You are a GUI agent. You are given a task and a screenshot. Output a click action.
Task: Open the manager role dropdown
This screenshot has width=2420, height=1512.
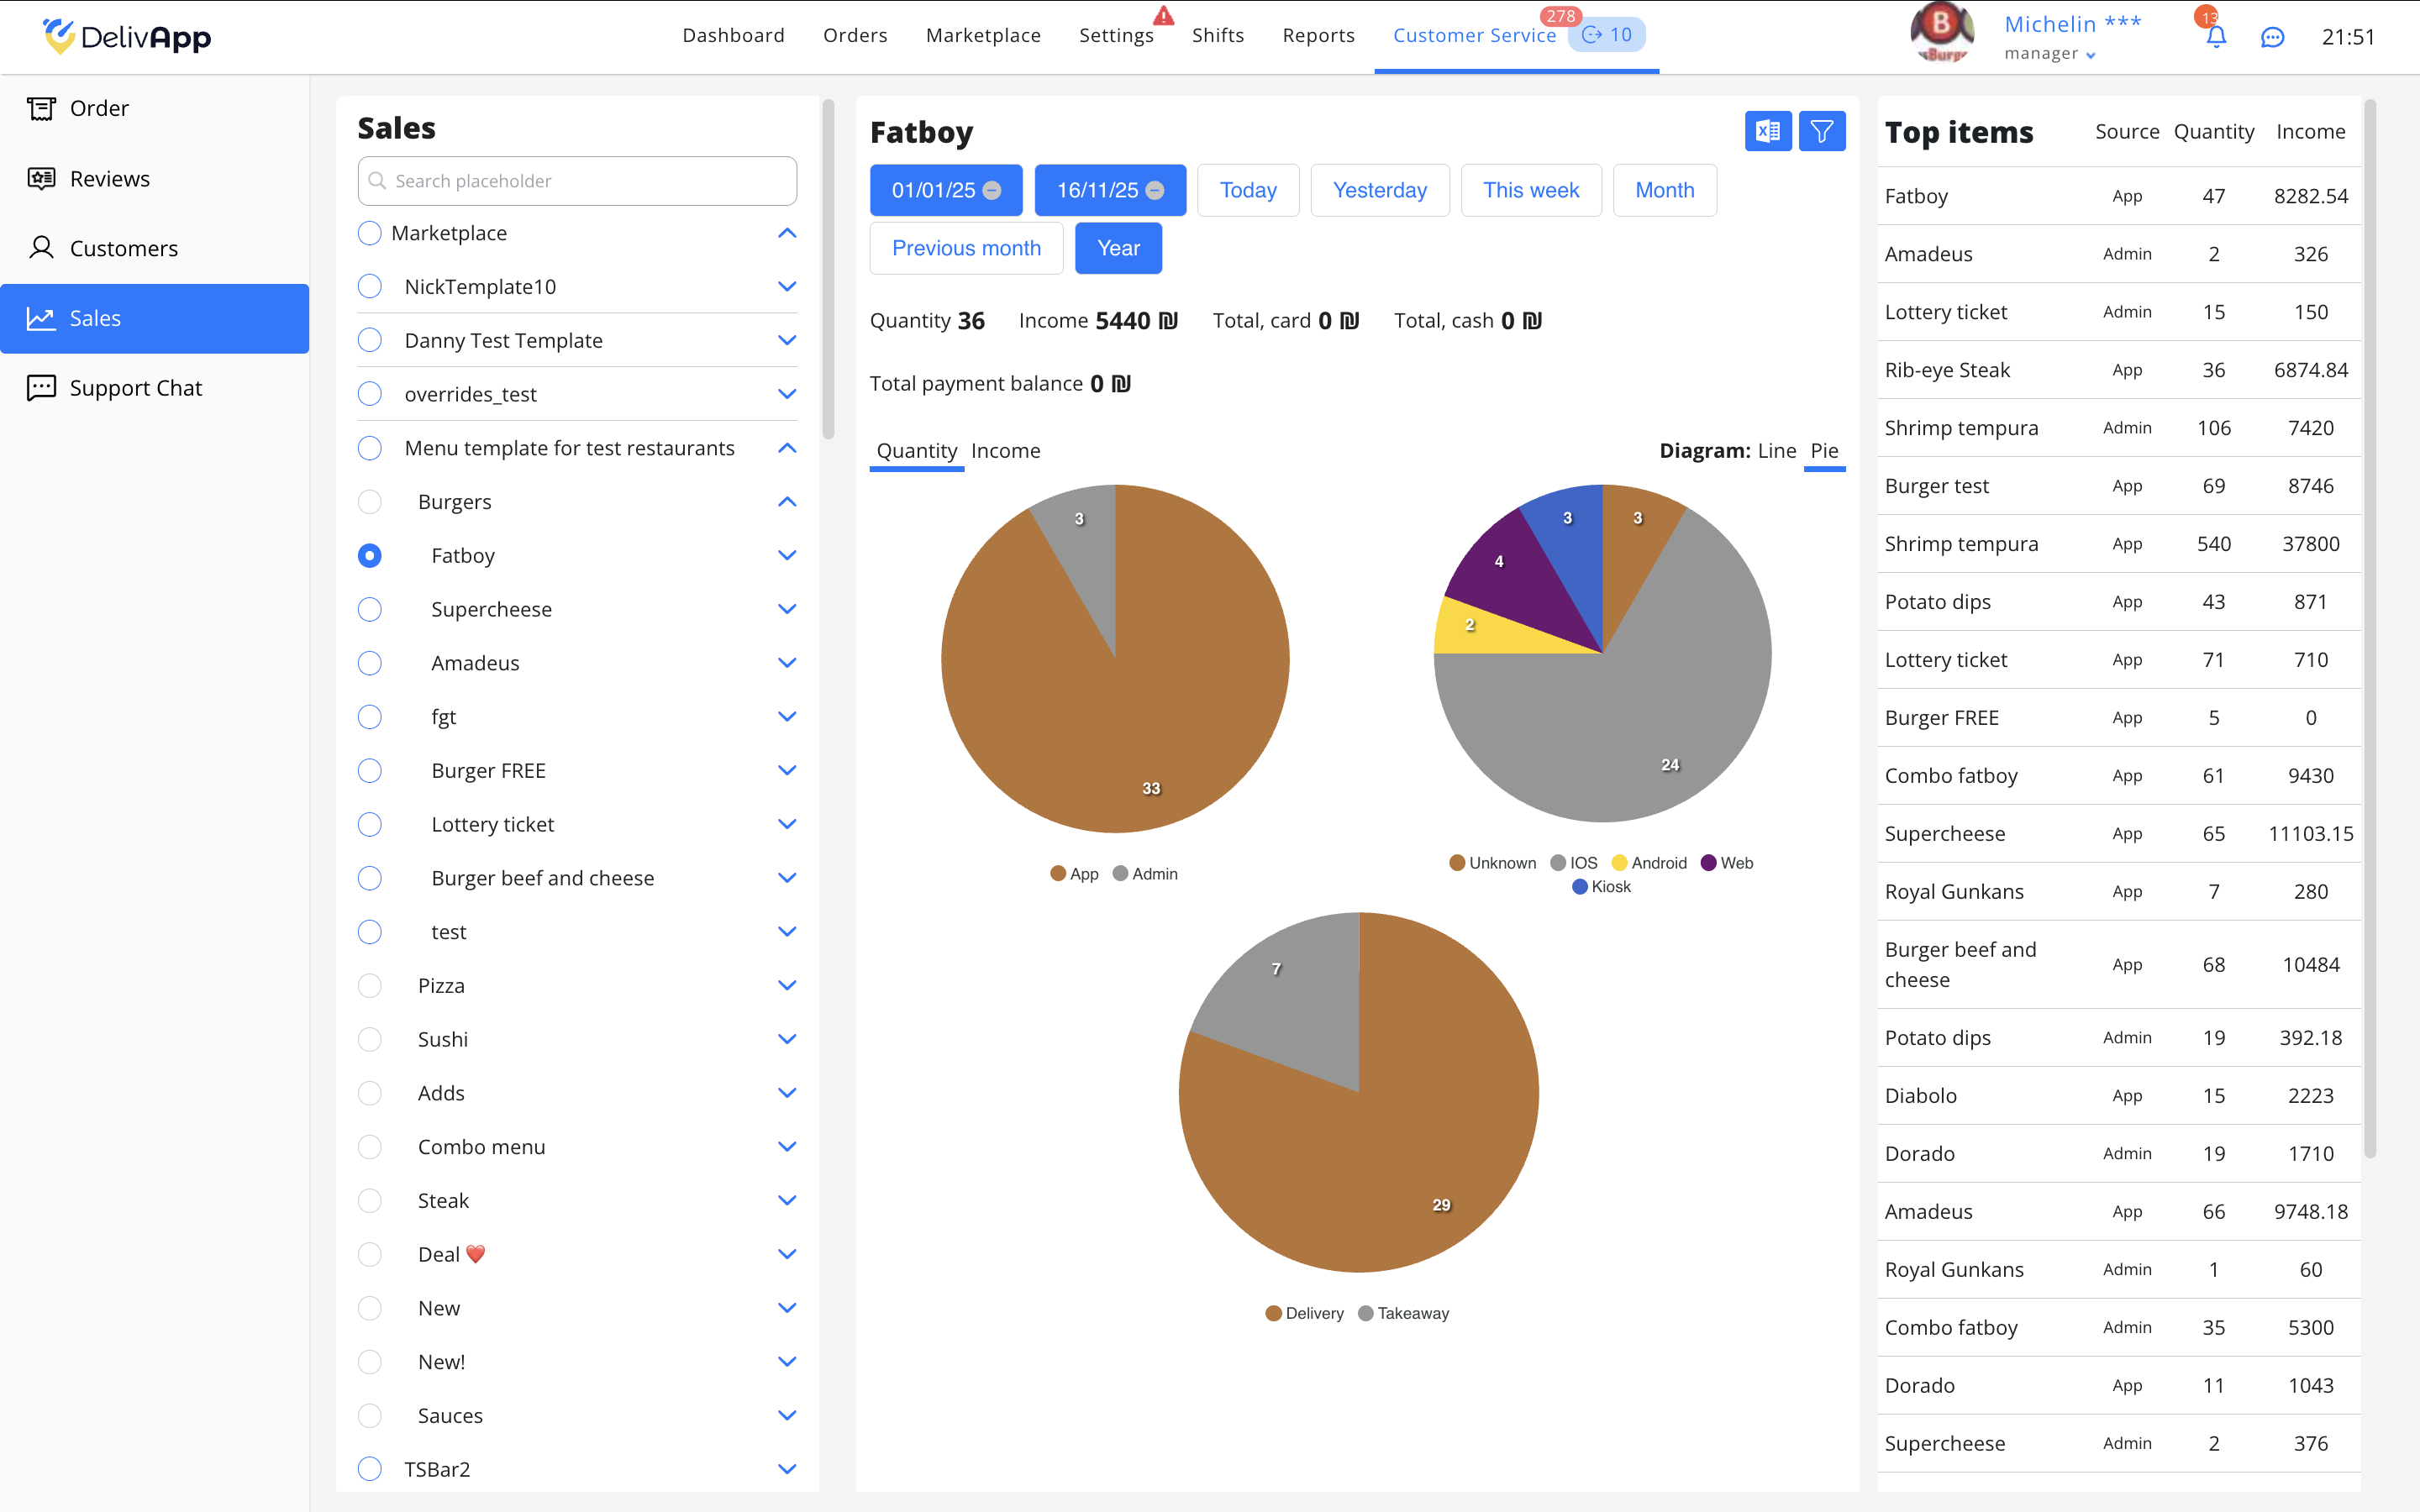pyautogui.click(x=2090, y=55)
